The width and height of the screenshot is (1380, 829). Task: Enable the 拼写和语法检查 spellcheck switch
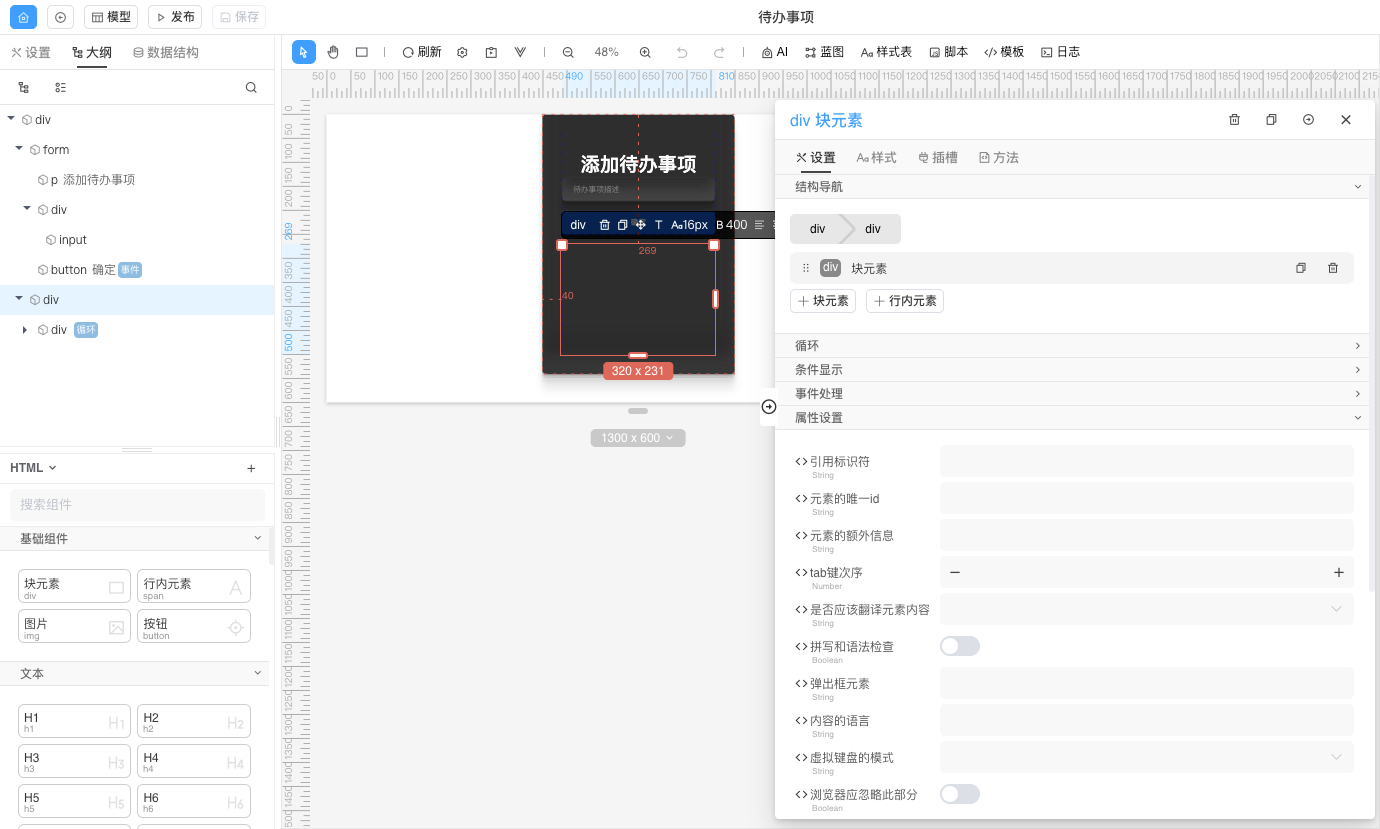click(959, 645)
